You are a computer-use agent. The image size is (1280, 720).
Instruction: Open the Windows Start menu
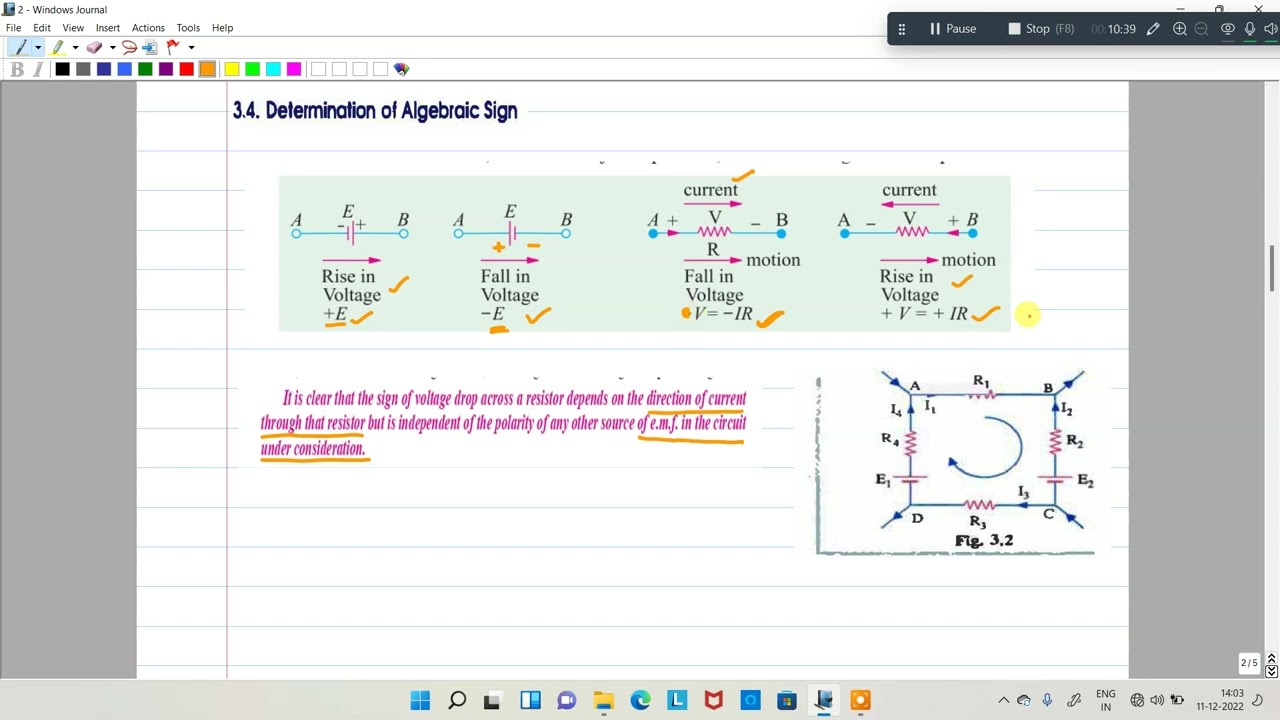(420, 700)
